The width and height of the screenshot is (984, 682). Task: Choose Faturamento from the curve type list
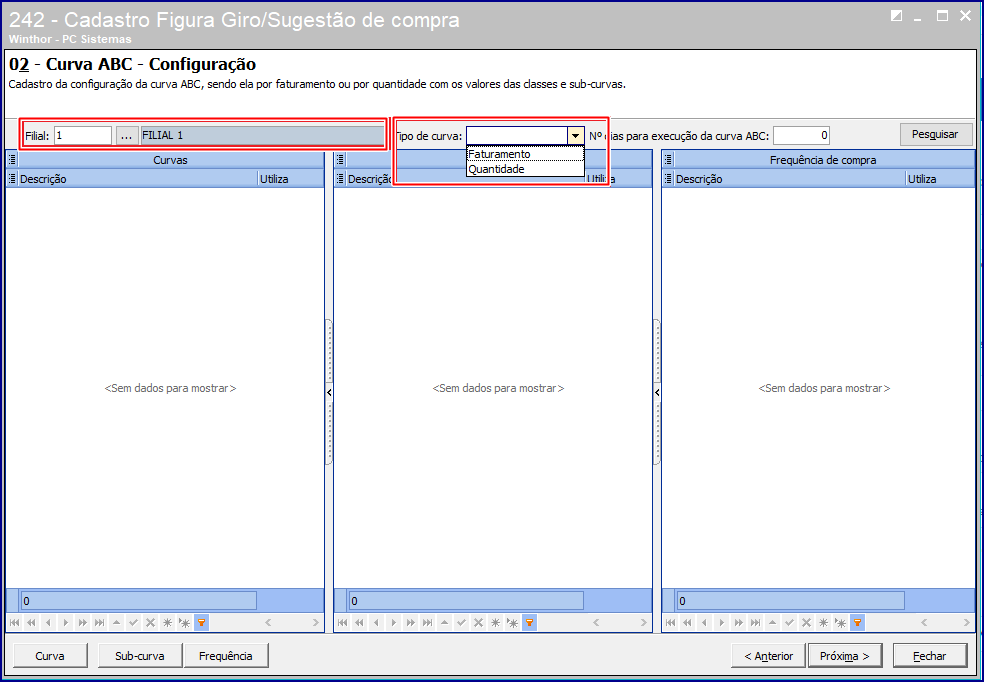pyautogui.click(x=525, y=154)
